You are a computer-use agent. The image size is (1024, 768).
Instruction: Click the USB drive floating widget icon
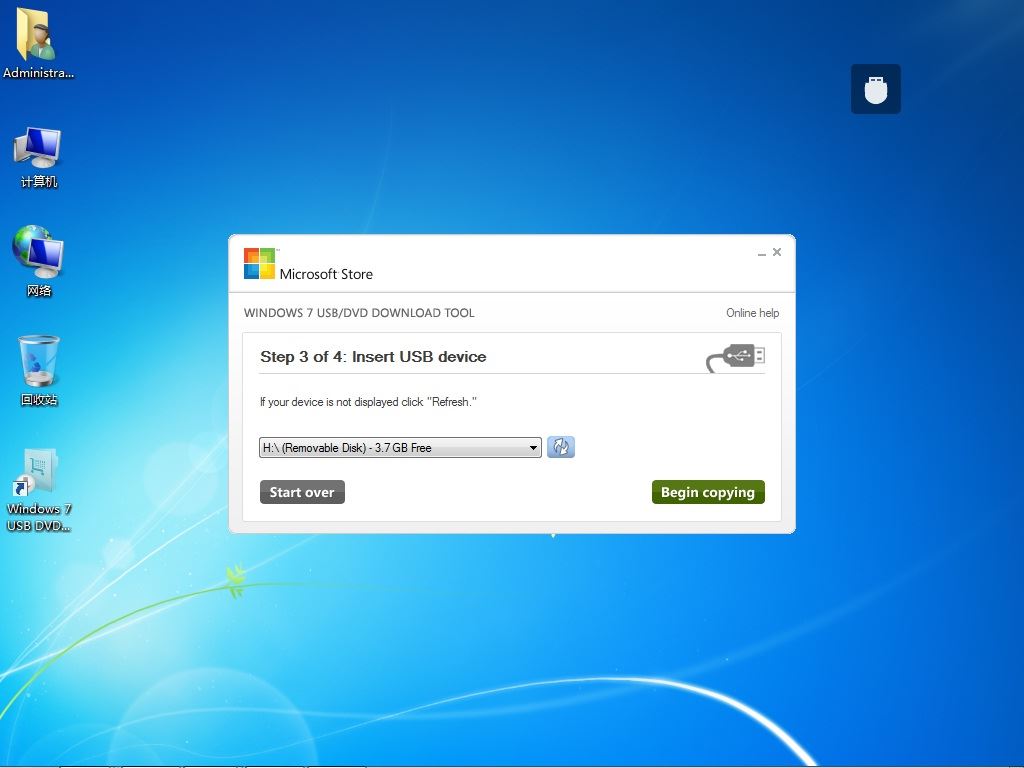coord(875,89)
